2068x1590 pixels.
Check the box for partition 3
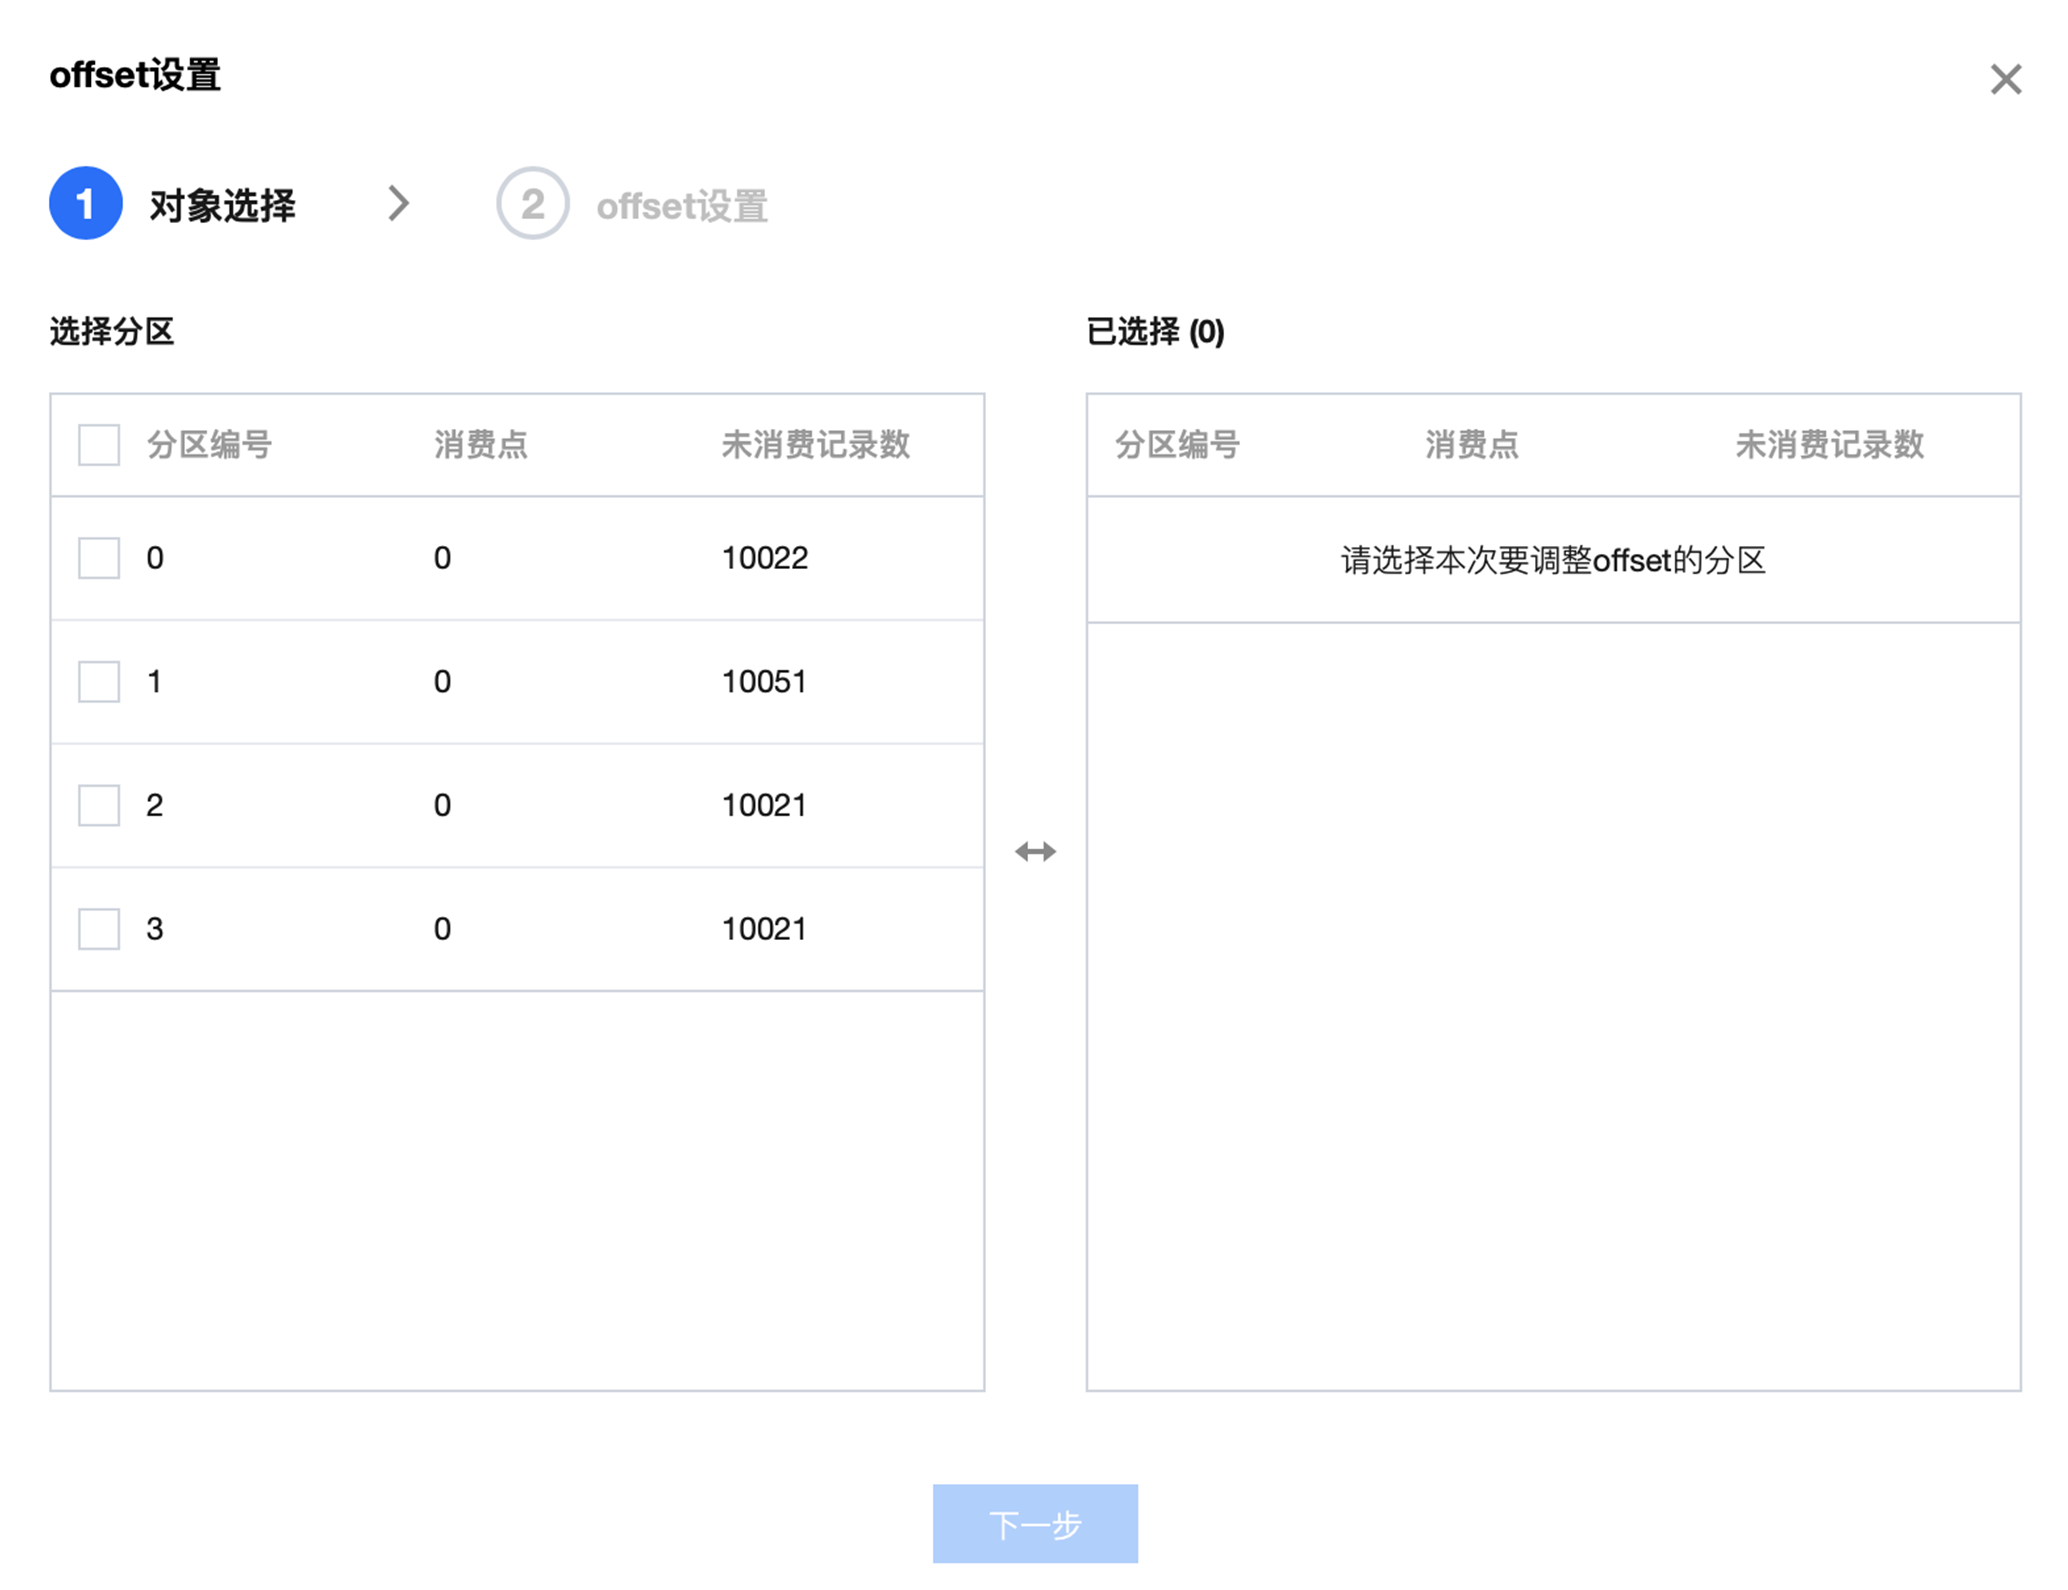pos(99,929)
